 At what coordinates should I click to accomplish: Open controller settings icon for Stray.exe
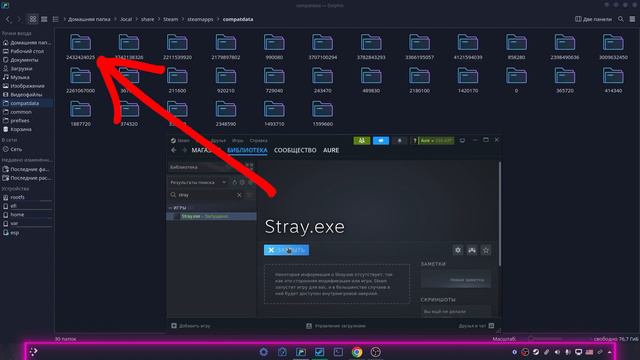[x=472, y=250]
